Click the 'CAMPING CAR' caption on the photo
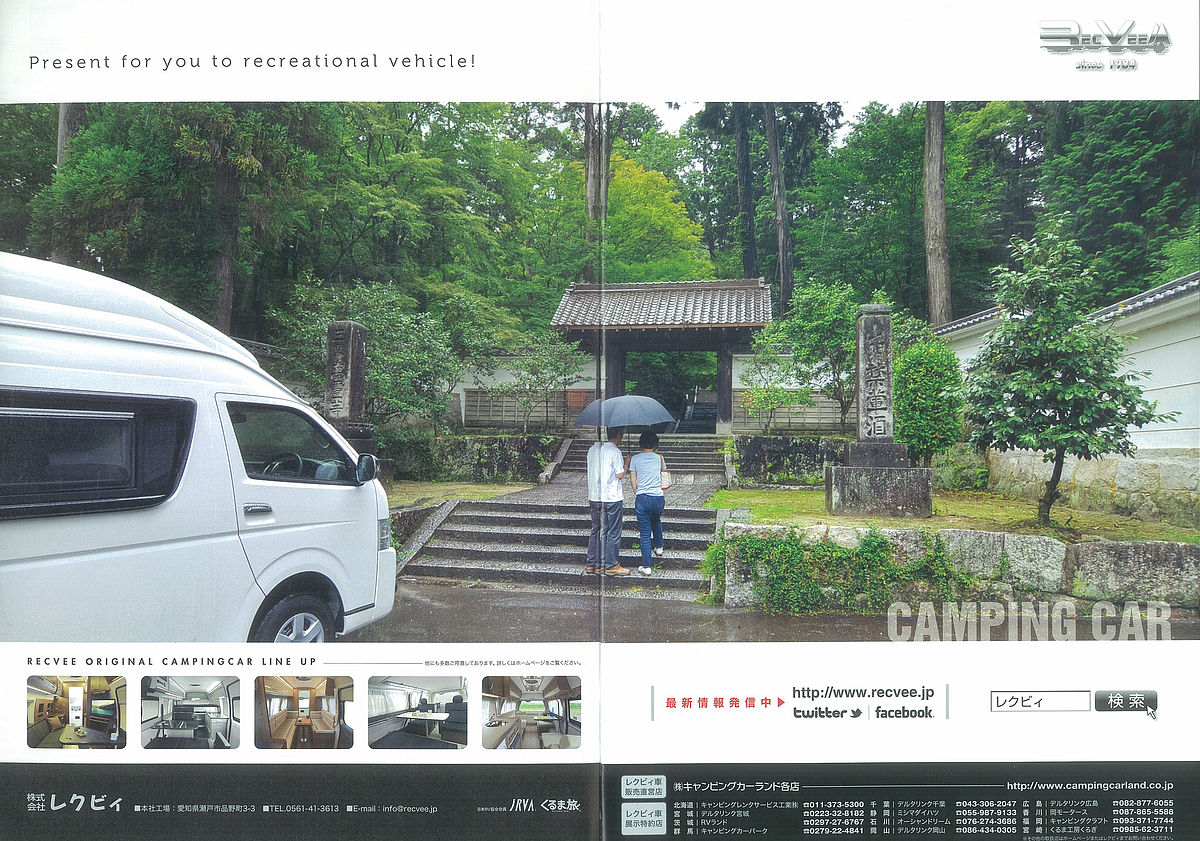Viewport: 1200px width, 841px height. 1029,621
